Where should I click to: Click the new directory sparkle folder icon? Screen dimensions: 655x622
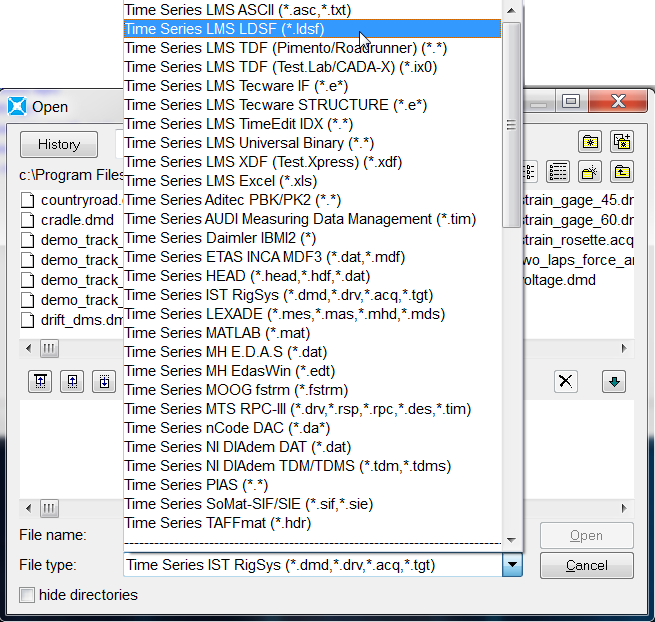click(590, 172)
